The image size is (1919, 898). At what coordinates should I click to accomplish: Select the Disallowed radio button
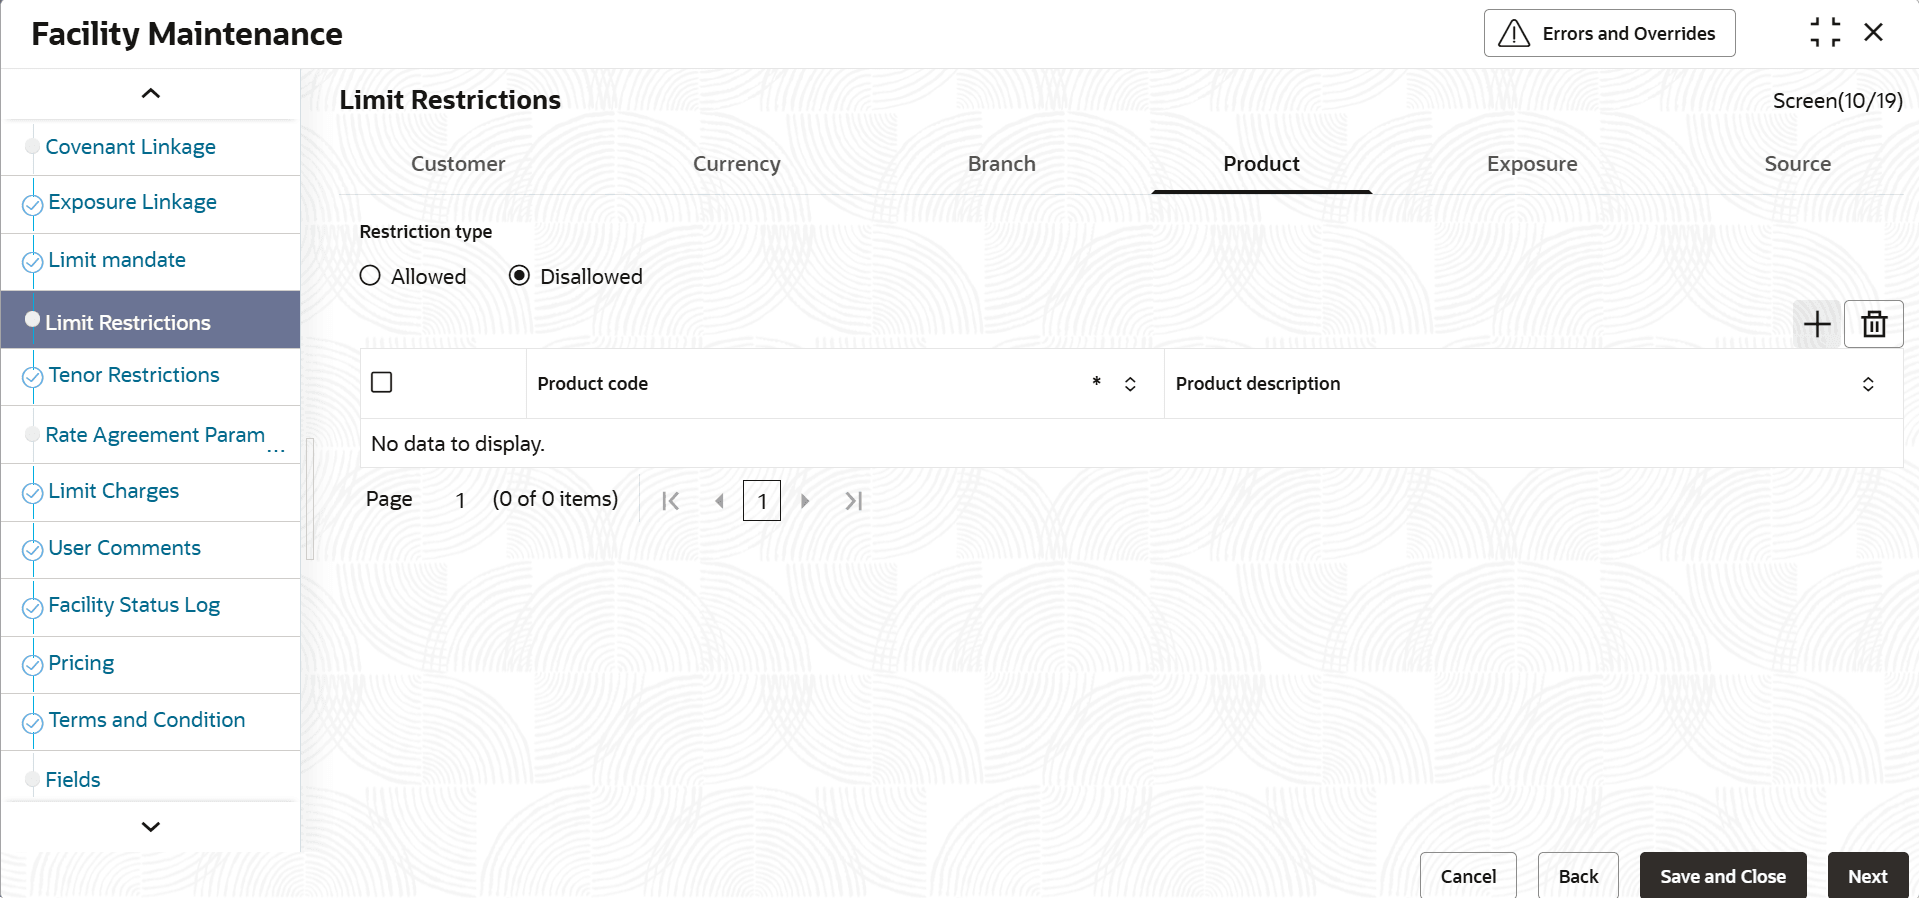click(519, 276)
